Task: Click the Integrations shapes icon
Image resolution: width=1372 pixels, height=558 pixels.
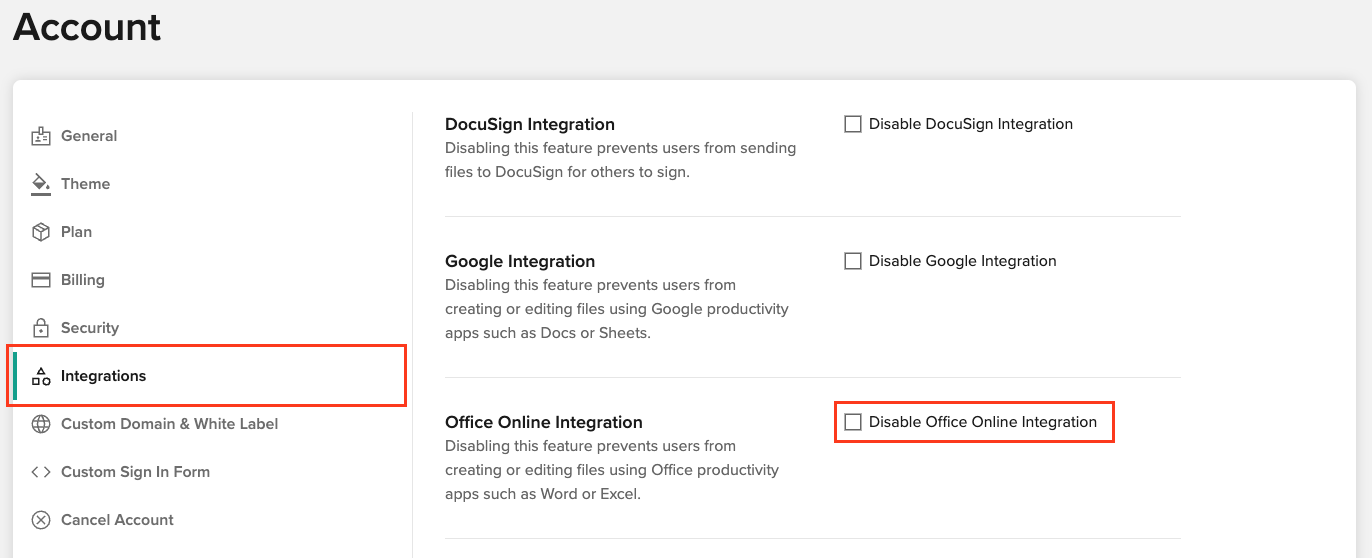Action: 41,376
